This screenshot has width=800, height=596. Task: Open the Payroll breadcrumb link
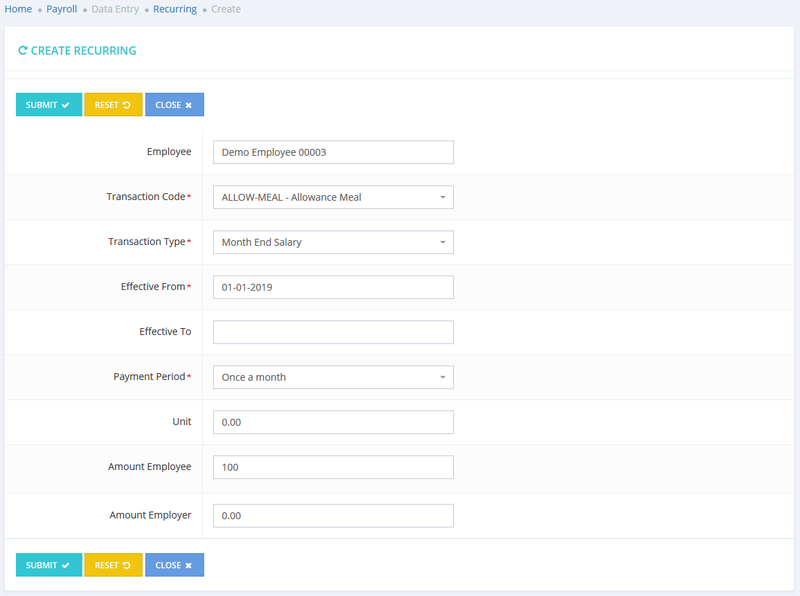coord(61,9)
